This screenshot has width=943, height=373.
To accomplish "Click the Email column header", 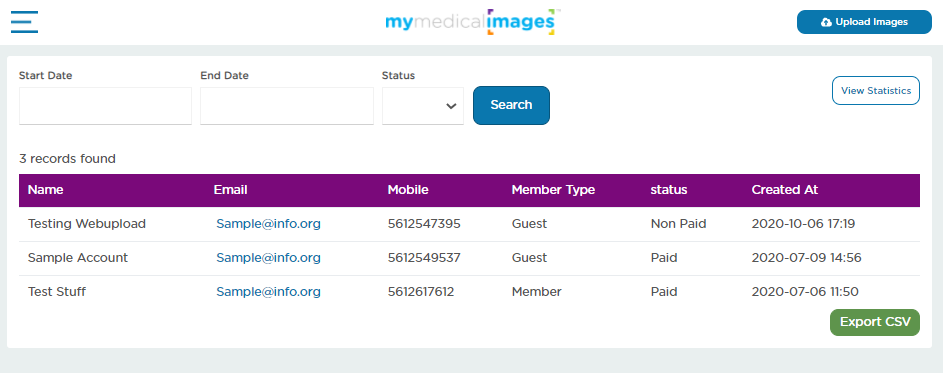I will pyautogui.click(x=230, y=190).
